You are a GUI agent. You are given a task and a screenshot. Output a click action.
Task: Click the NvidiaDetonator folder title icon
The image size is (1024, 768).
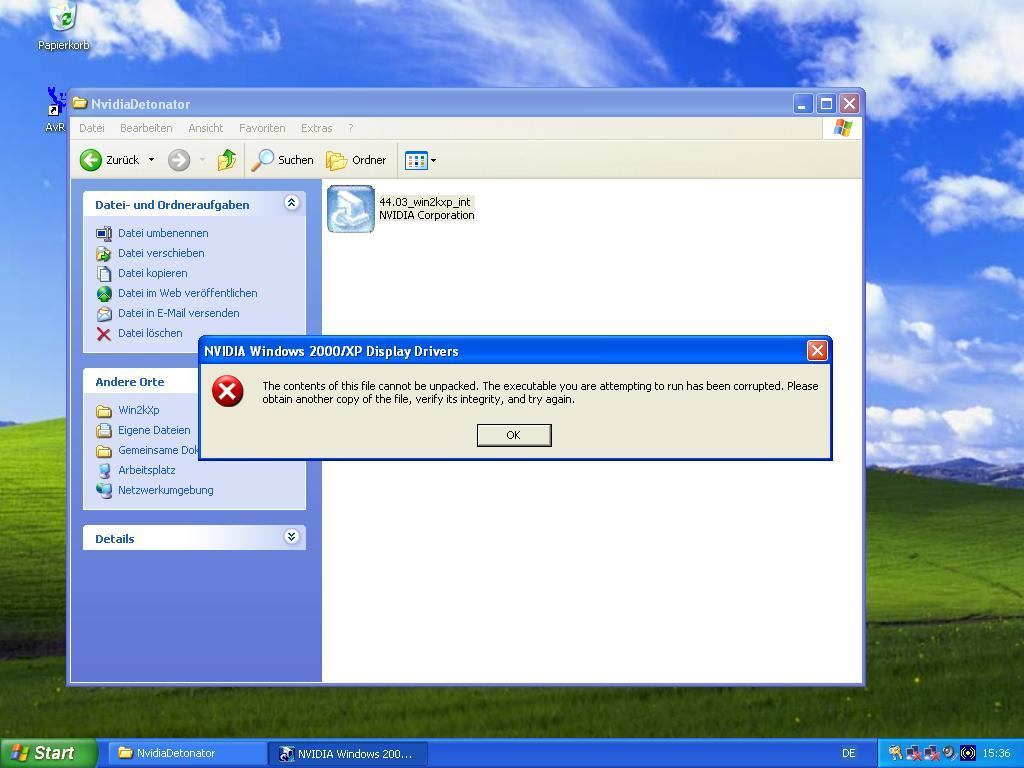(80, 103)
